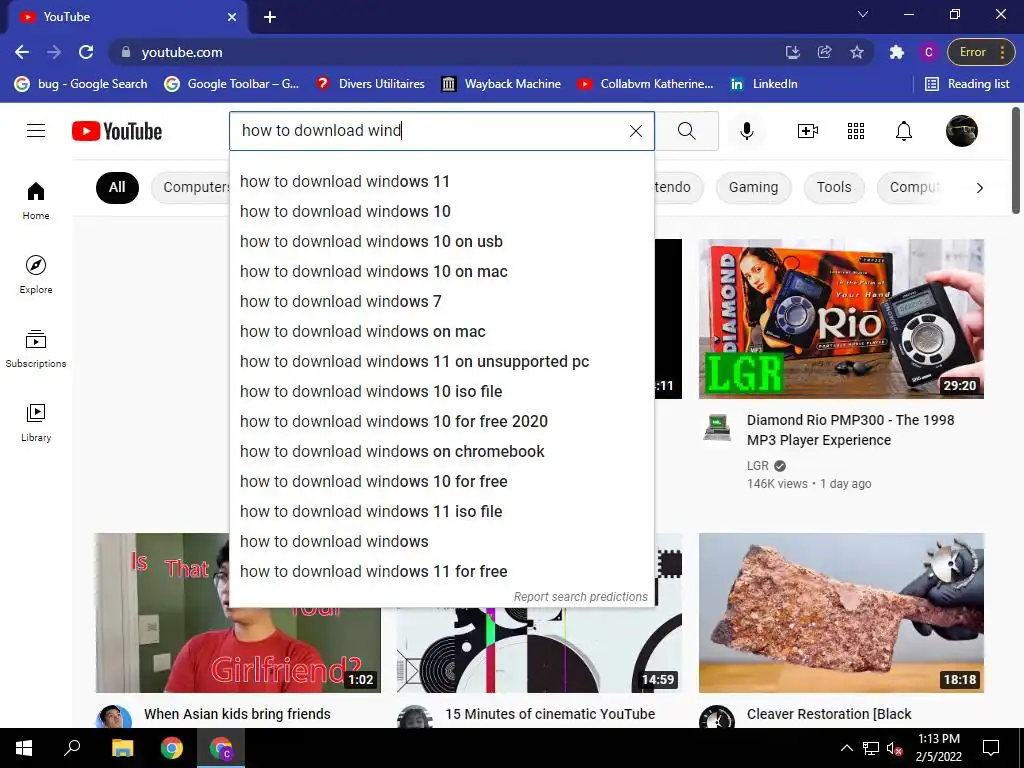
Task: Open Reading list
Action: (x=968, y=84)
